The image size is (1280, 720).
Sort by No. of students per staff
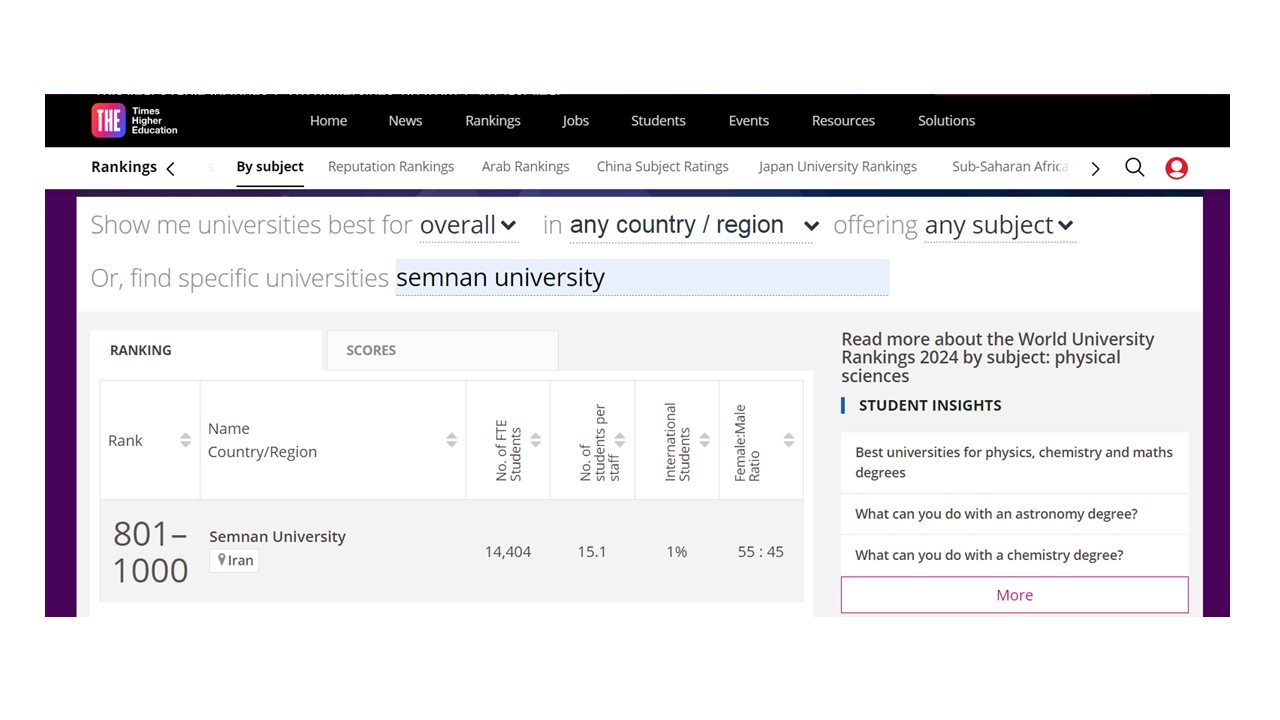pos(619,440)
